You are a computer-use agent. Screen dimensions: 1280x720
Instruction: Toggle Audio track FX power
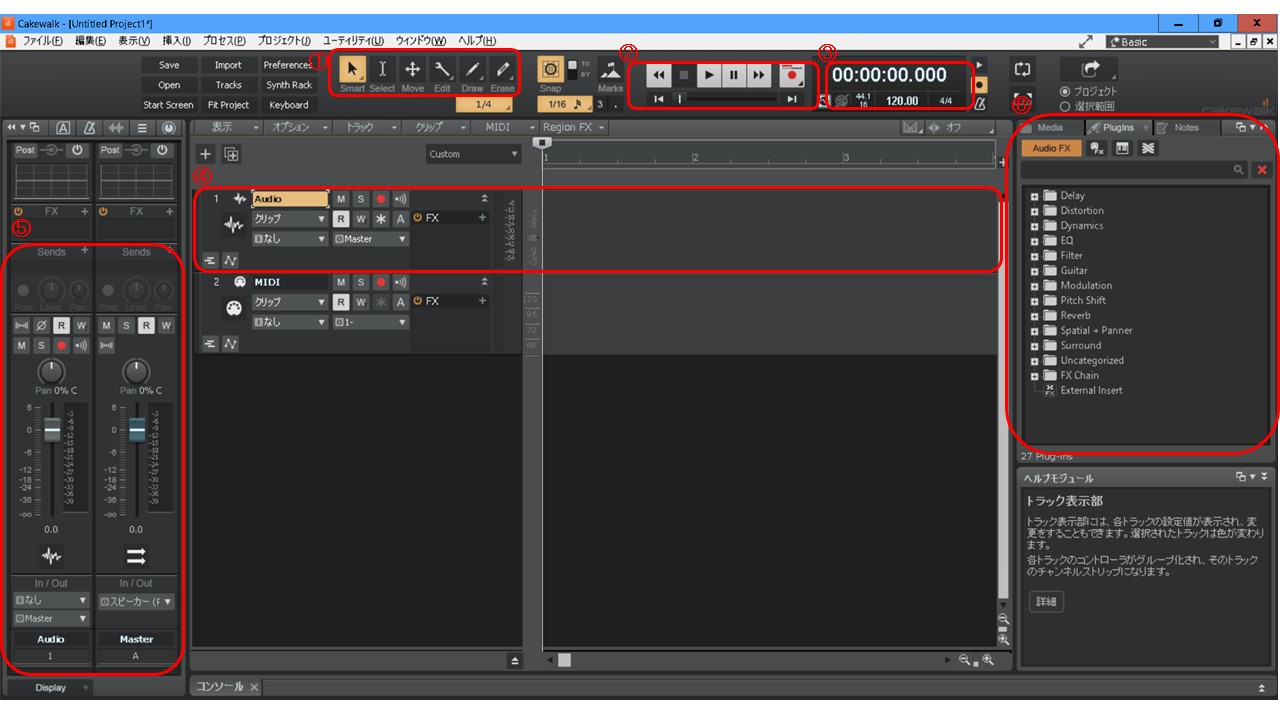[418, 217]
